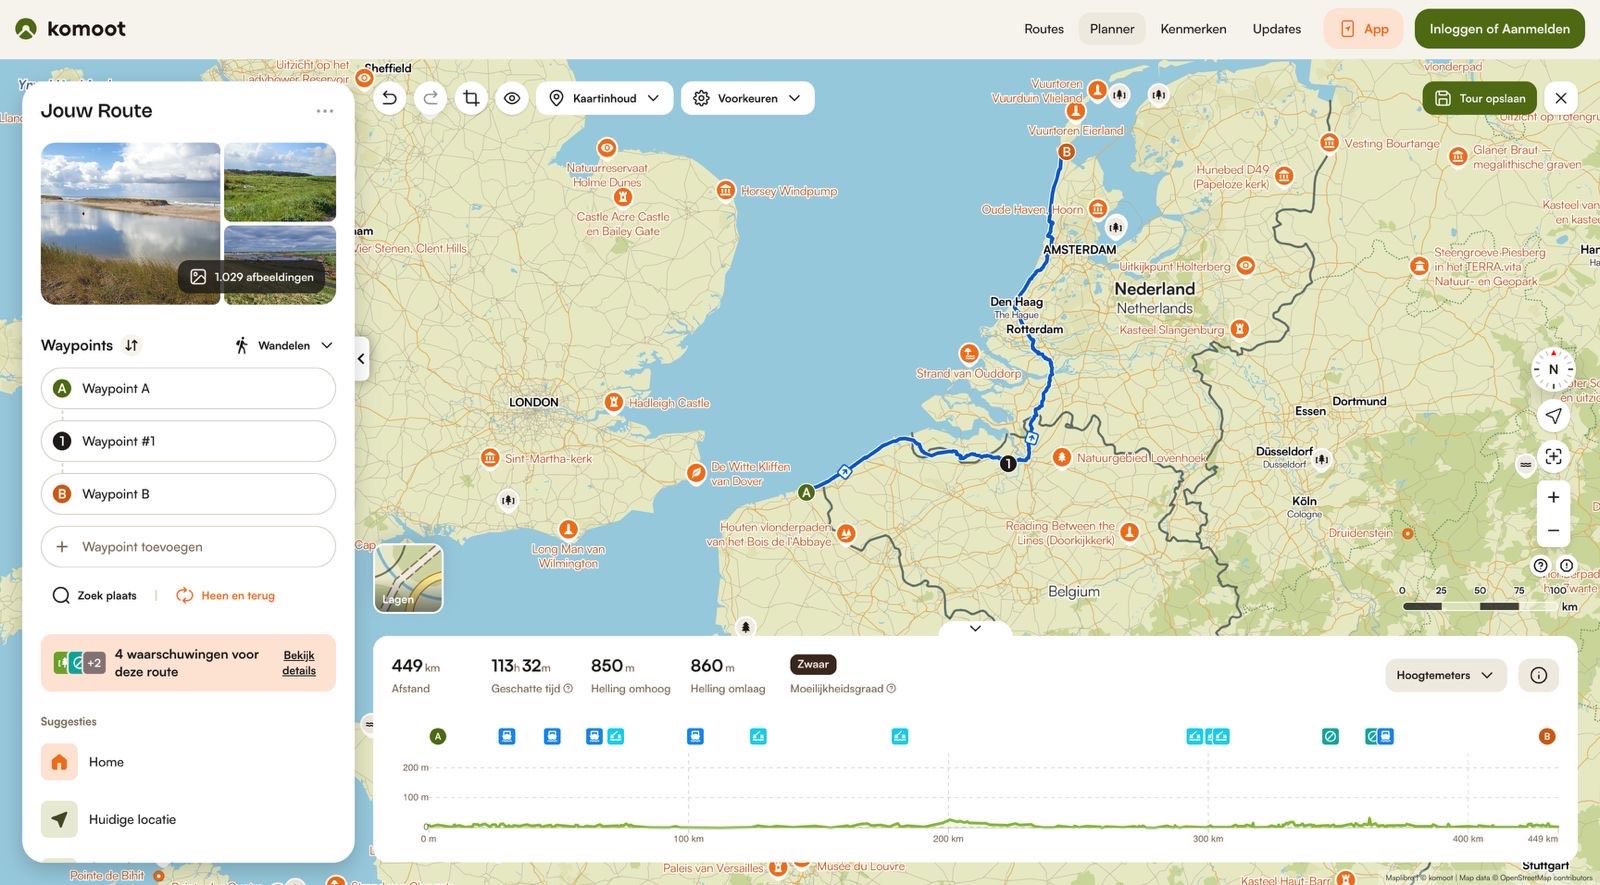Center map on current location arrow
This screenshot has height=885, width=1600.
(x=1553, y=415)
